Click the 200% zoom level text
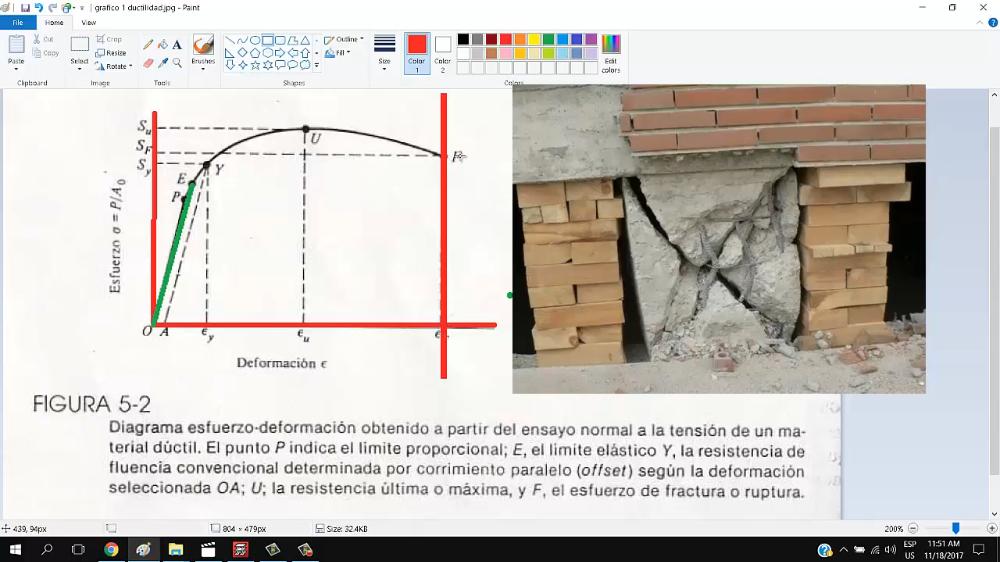1000x562 pixels. (893, 529)
